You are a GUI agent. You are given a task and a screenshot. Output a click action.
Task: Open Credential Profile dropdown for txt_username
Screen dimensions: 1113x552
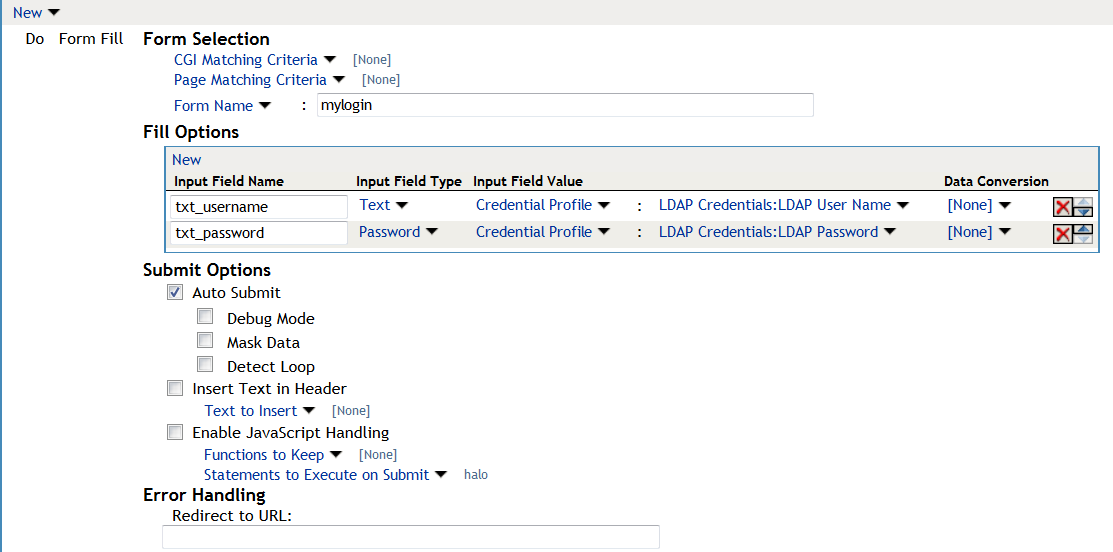coord(542,205)
